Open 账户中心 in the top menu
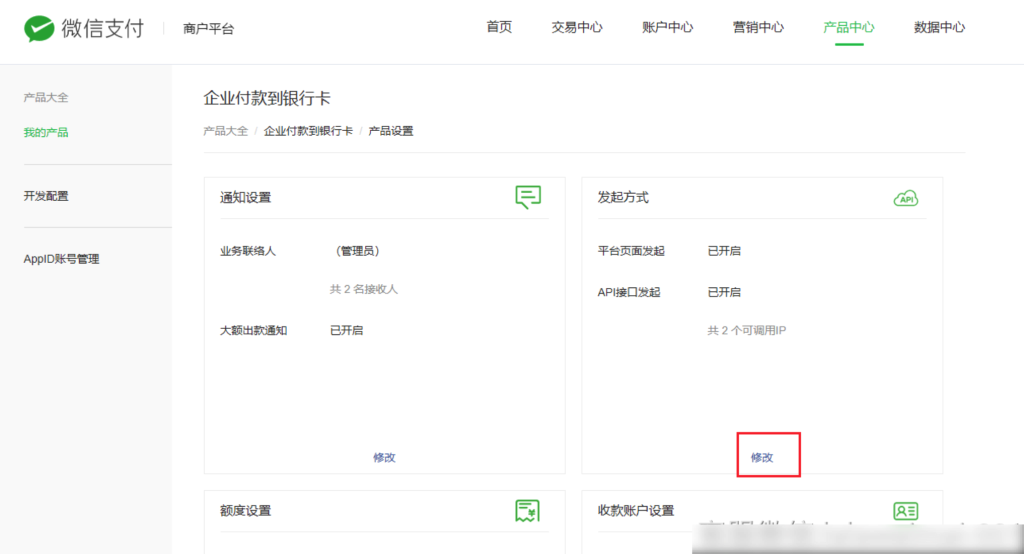The height and width of the screenshot is (554, 1024). point(667,27)
